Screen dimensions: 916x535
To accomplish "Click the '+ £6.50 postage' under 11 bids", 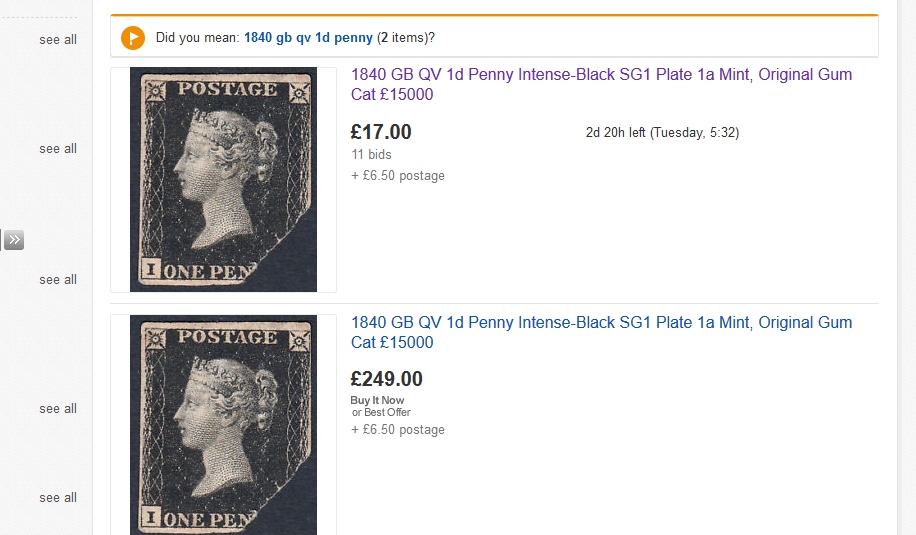I will [398, 176].
